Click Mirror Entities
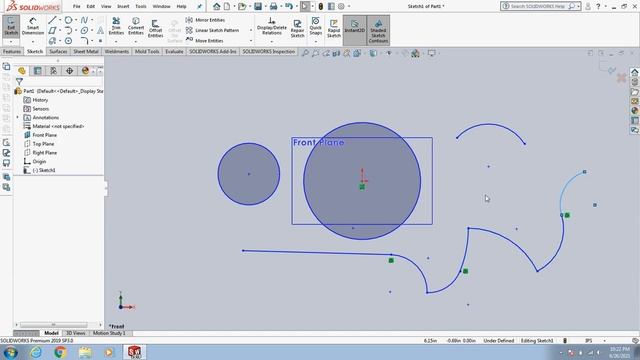This screenshot has height=360, width=640. pyautogui.click(x=205, y=20)
